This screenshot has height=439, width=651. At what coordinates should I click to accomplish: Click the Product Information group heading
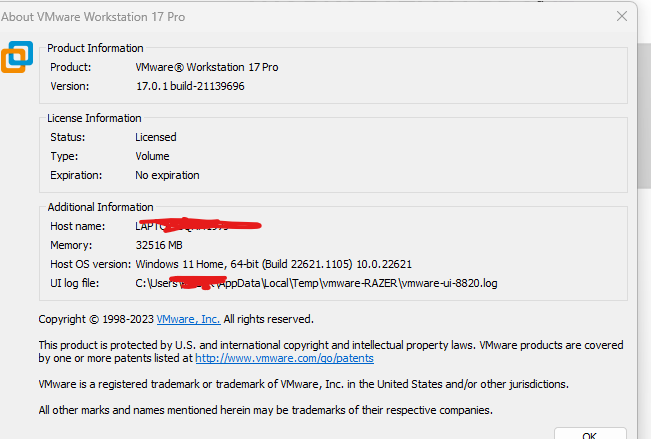(x=95, y=48)
